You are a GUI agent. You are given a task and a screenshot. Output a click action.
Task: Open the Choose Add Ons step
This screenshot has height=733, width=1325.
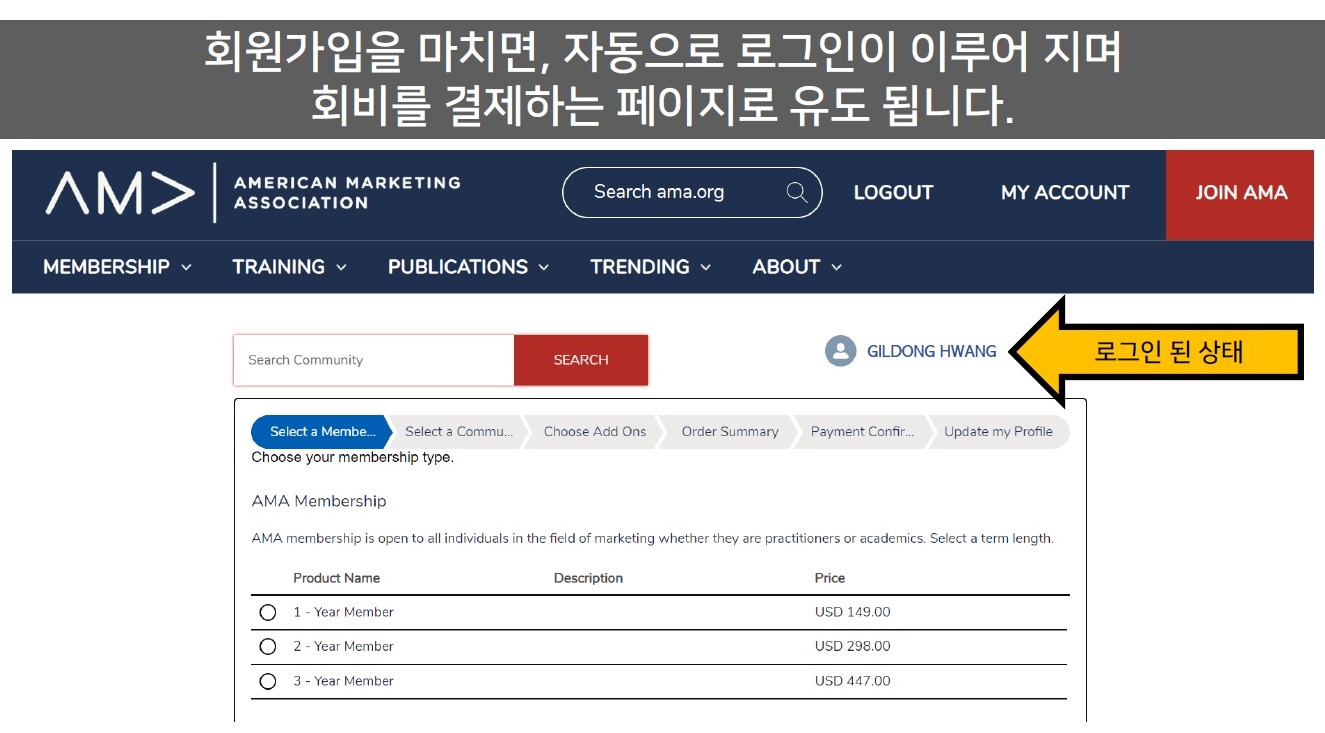595,432
